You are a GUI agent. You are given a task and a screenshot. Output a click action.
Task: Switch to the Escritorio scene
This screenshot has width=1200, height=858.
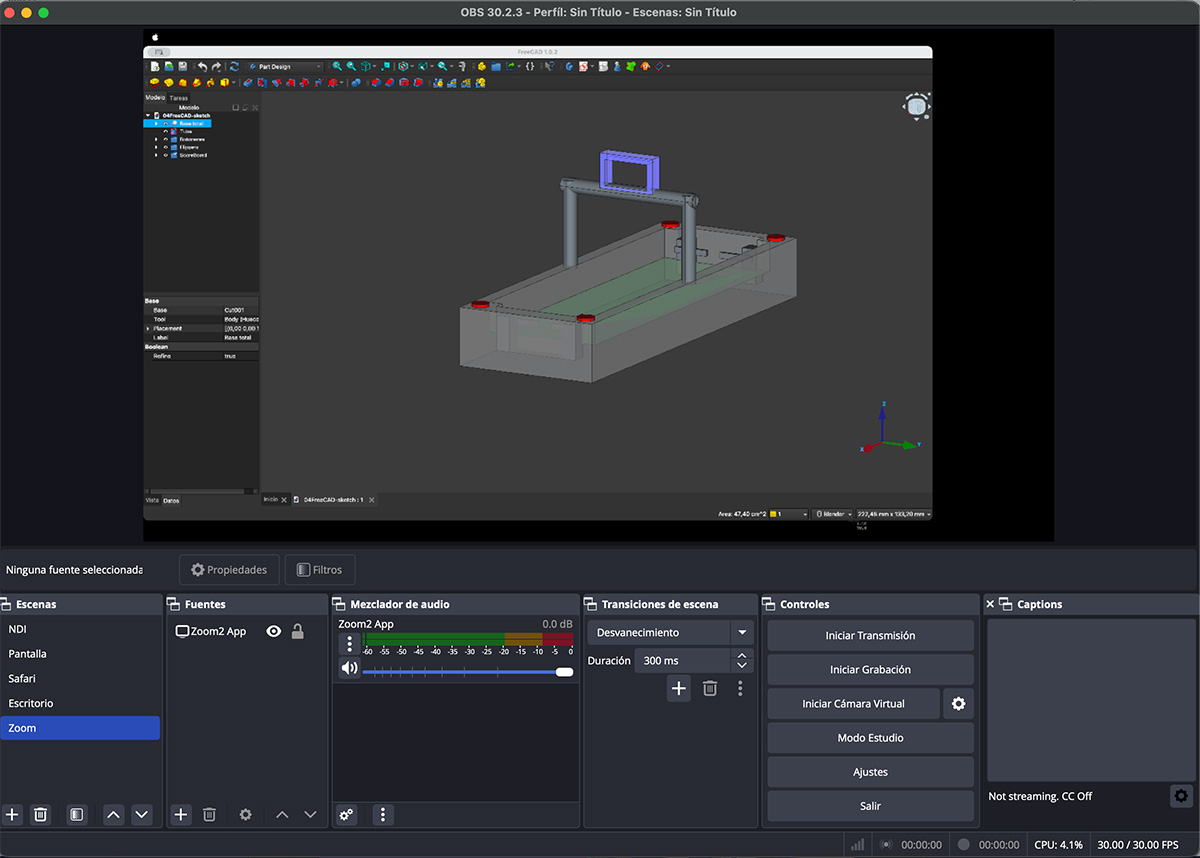(31, 703)
